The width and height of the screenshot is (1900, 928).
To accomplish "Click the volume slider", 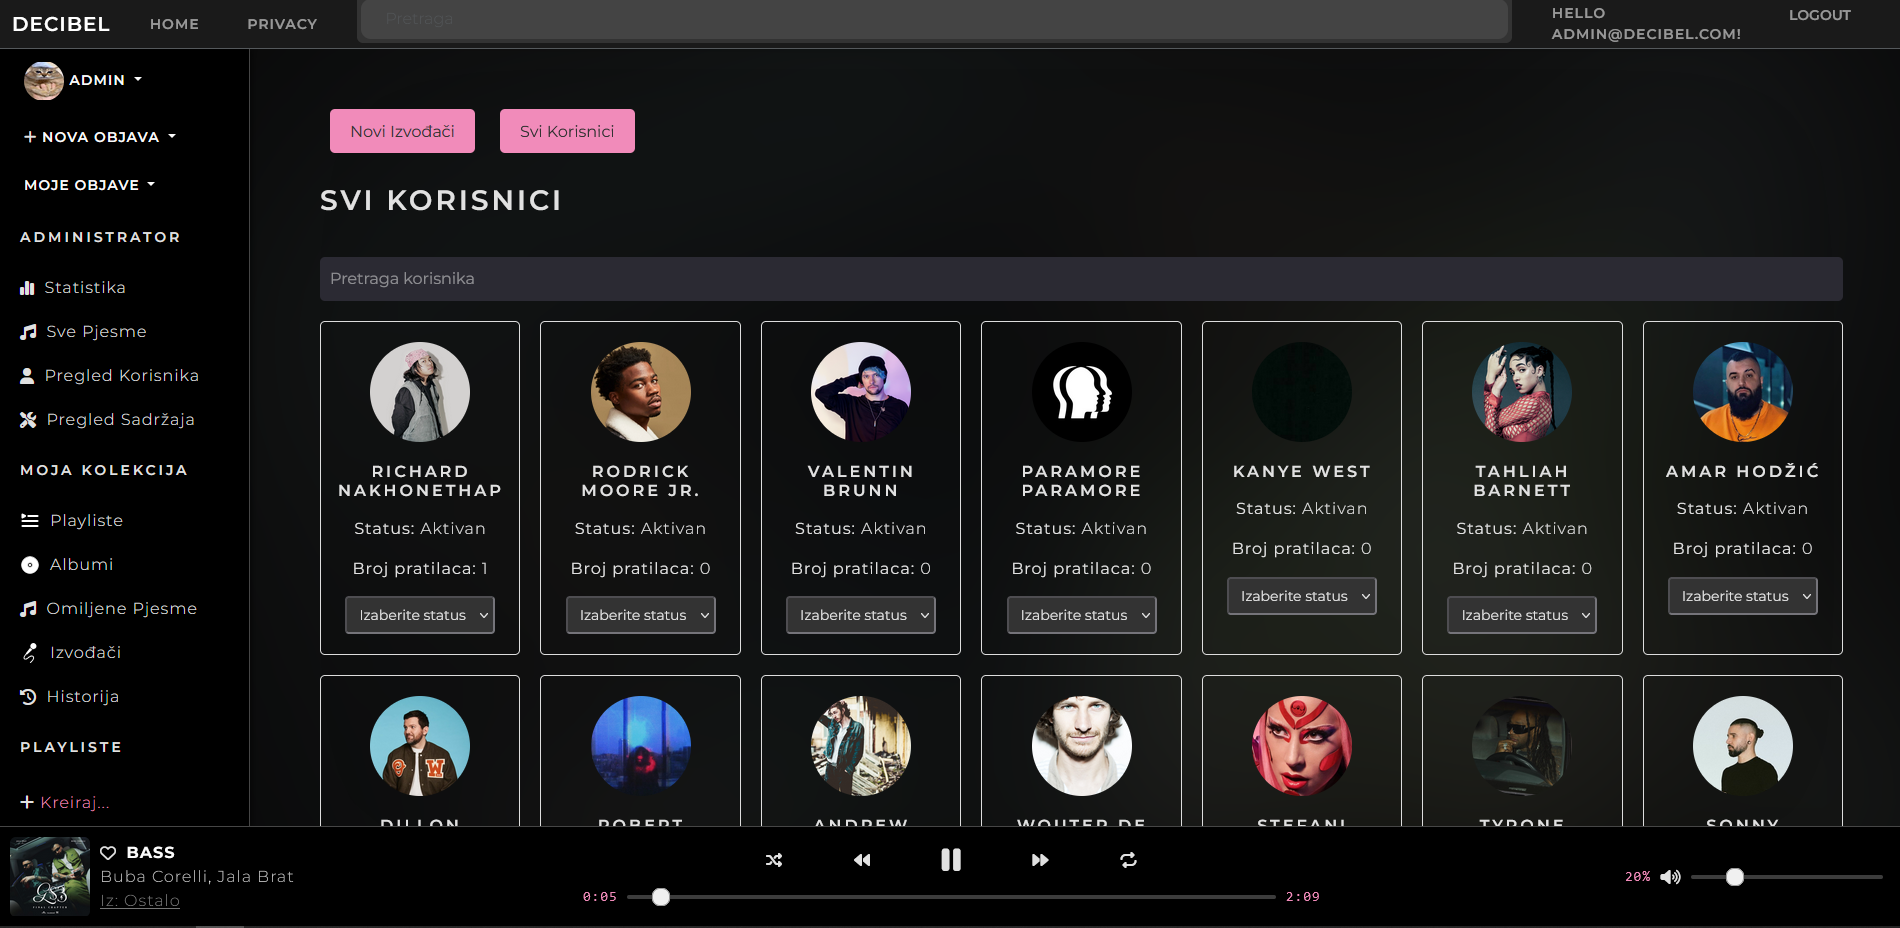I will [1787, 877].
